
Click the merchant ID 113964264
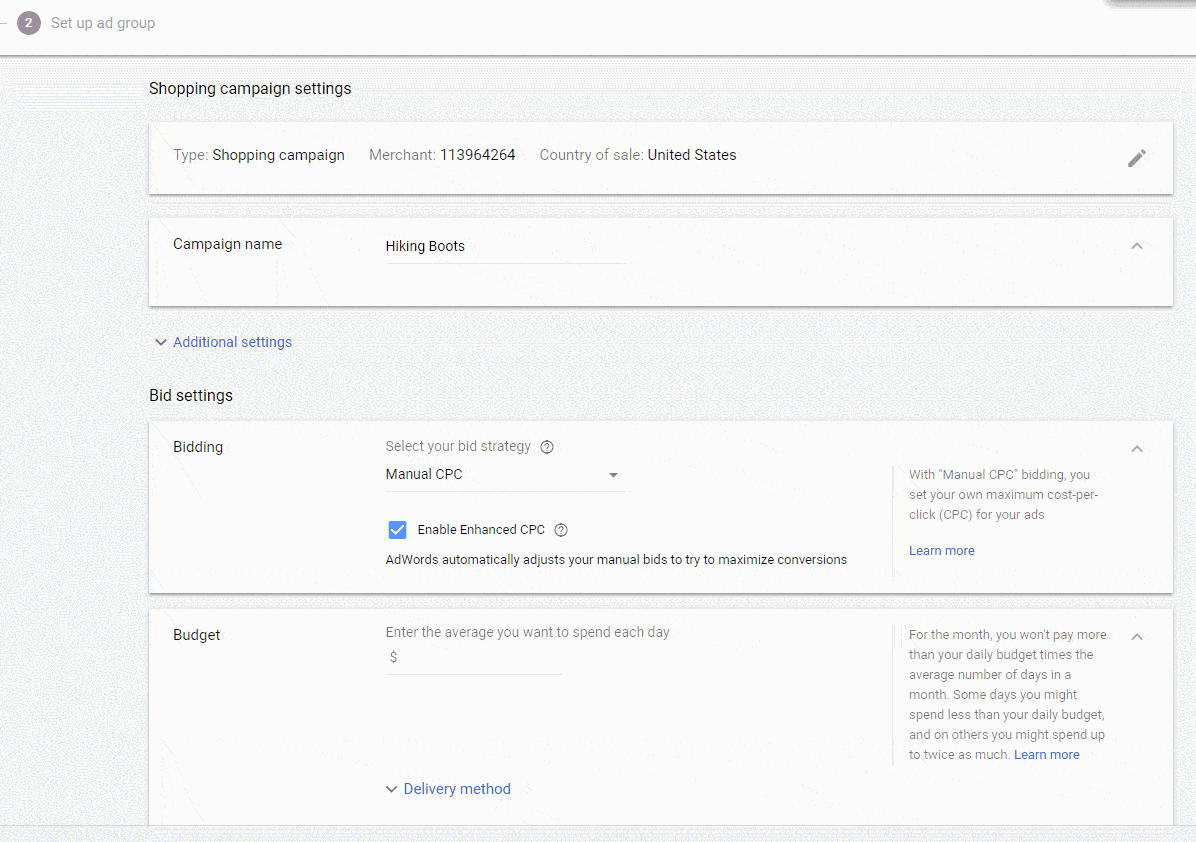tap(477, 155)
